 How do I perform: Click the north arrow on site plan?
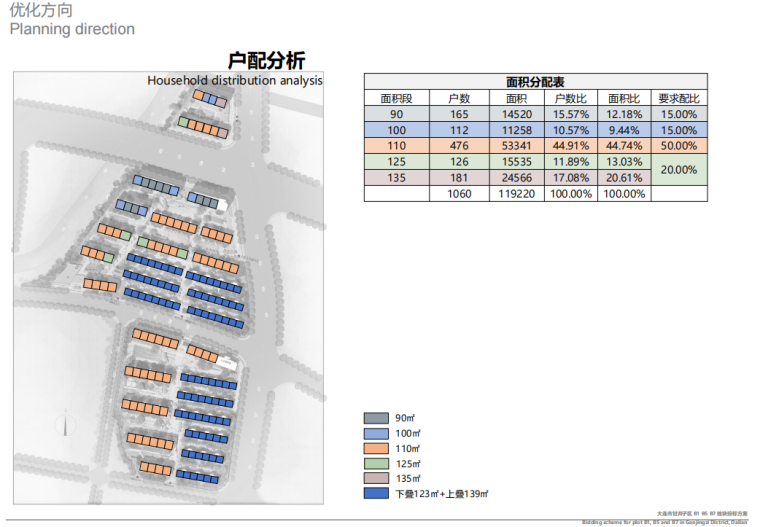(67, 427)
